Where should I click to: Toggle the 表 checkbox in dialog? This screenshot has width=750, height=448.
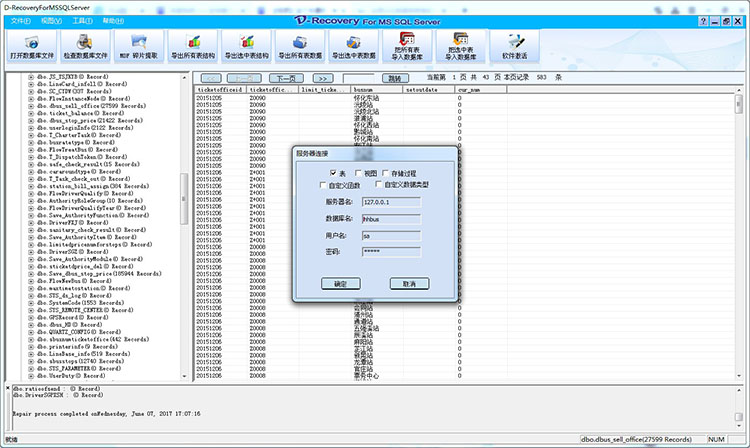(x=333, y=173)
